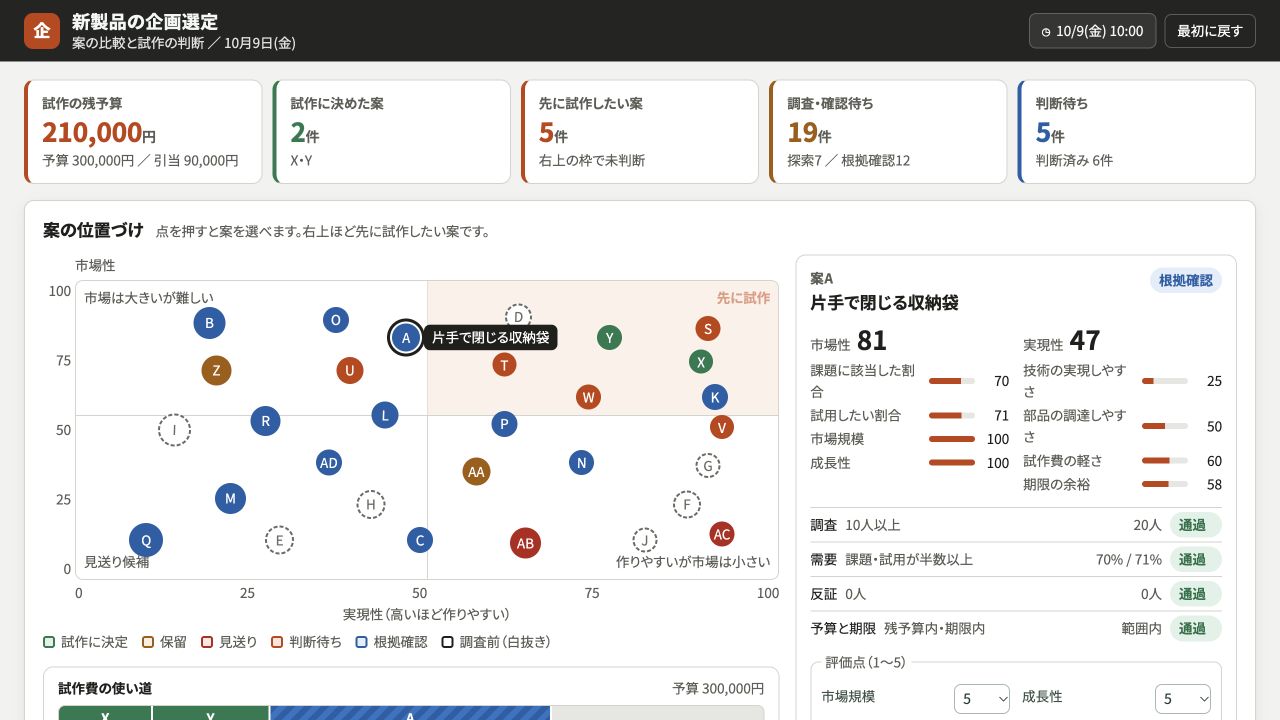
Task: Select point O on the scatter chart
Action: pos(336,320)
